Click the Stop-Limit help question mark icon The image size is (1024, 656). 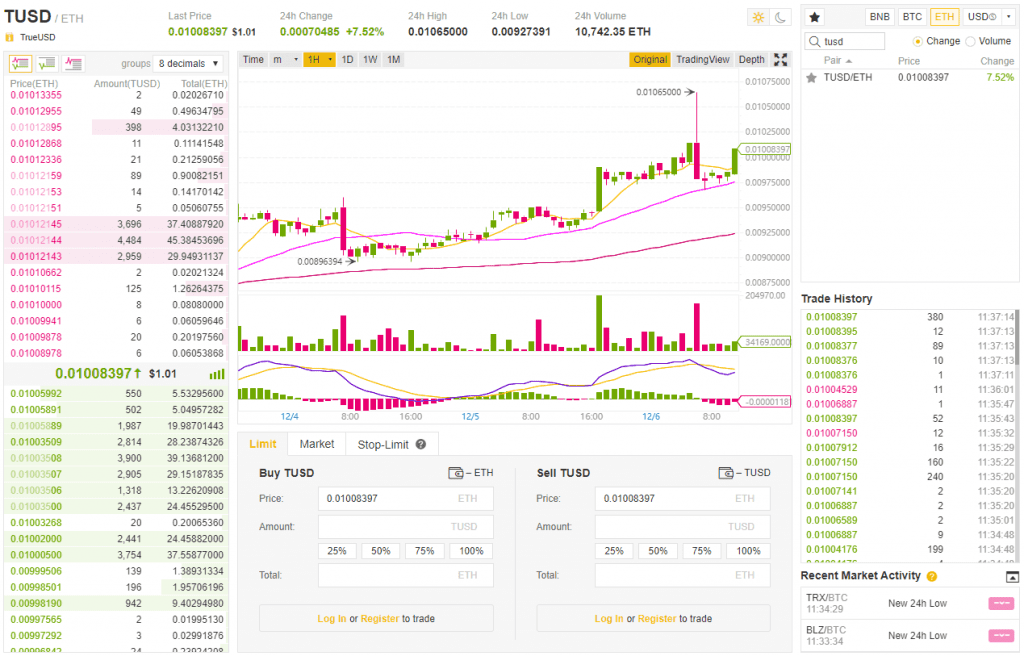click(421, 444)
